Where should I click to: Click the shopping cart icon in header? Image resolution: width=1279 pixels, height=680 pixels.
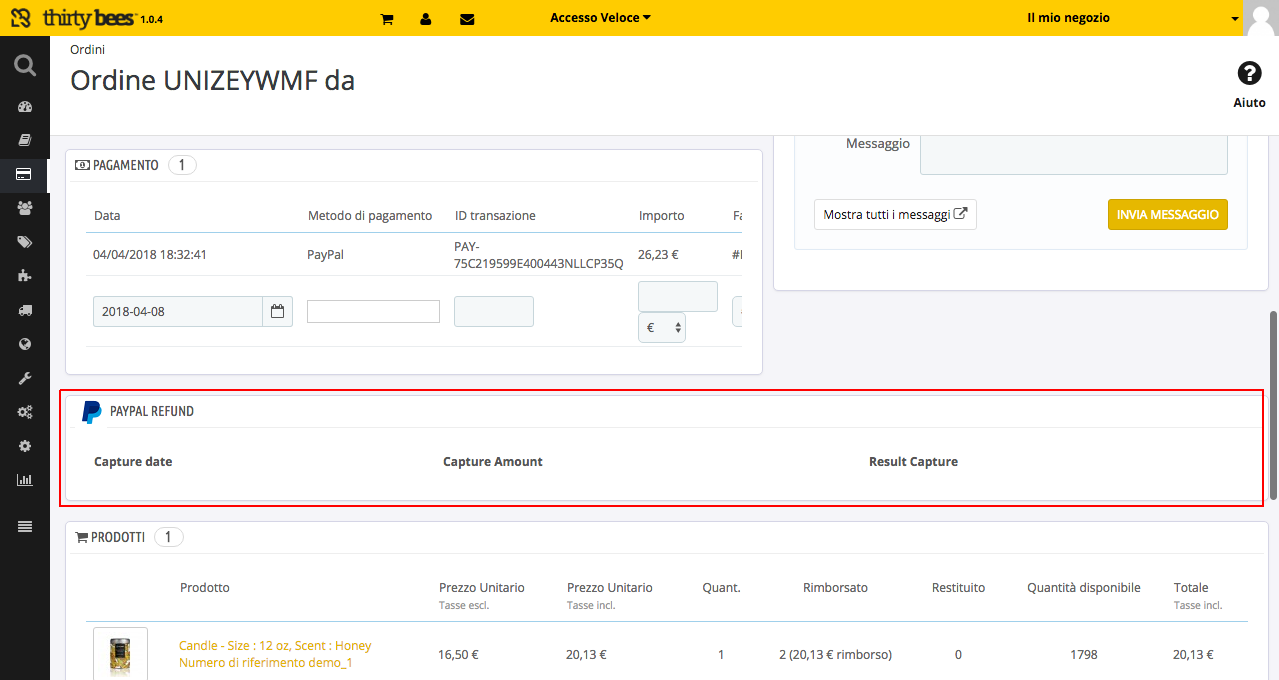(x=387, y=19)
